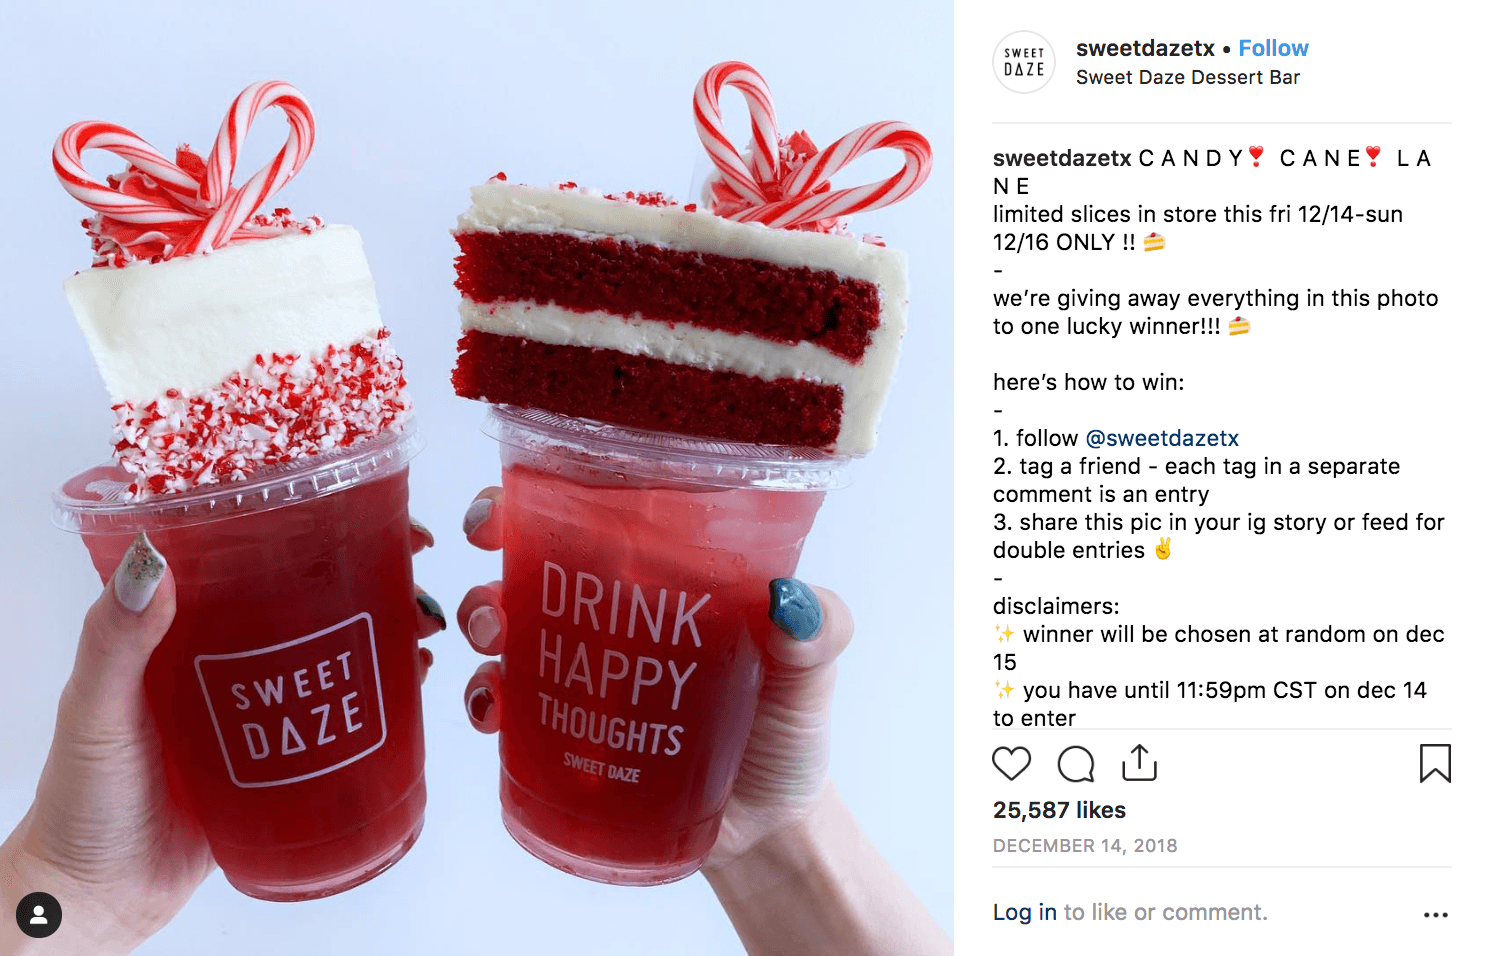Share the post using the upload arrow icon
1488x956 pixels.
(1139, 763)
